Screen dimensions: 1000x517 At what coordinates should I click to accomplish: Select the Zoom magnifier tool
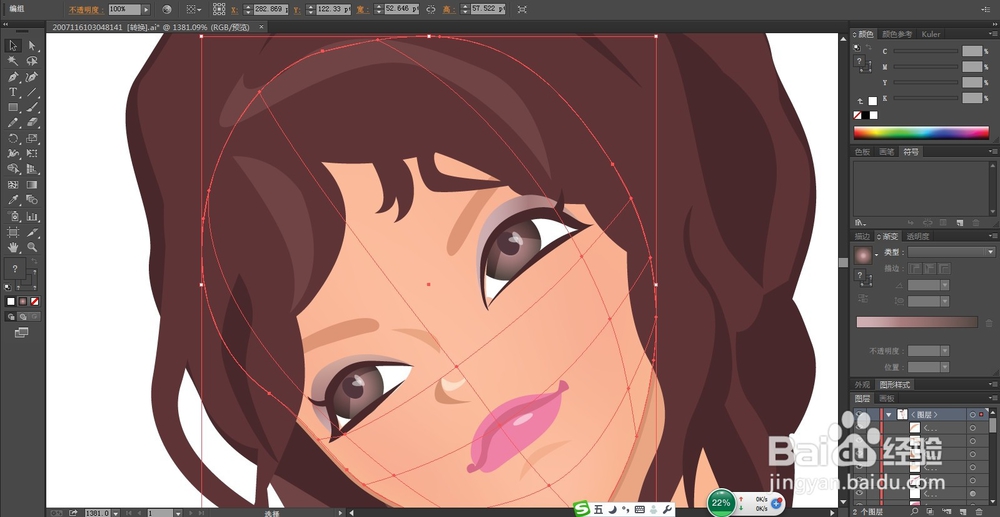tap(32, 247)
